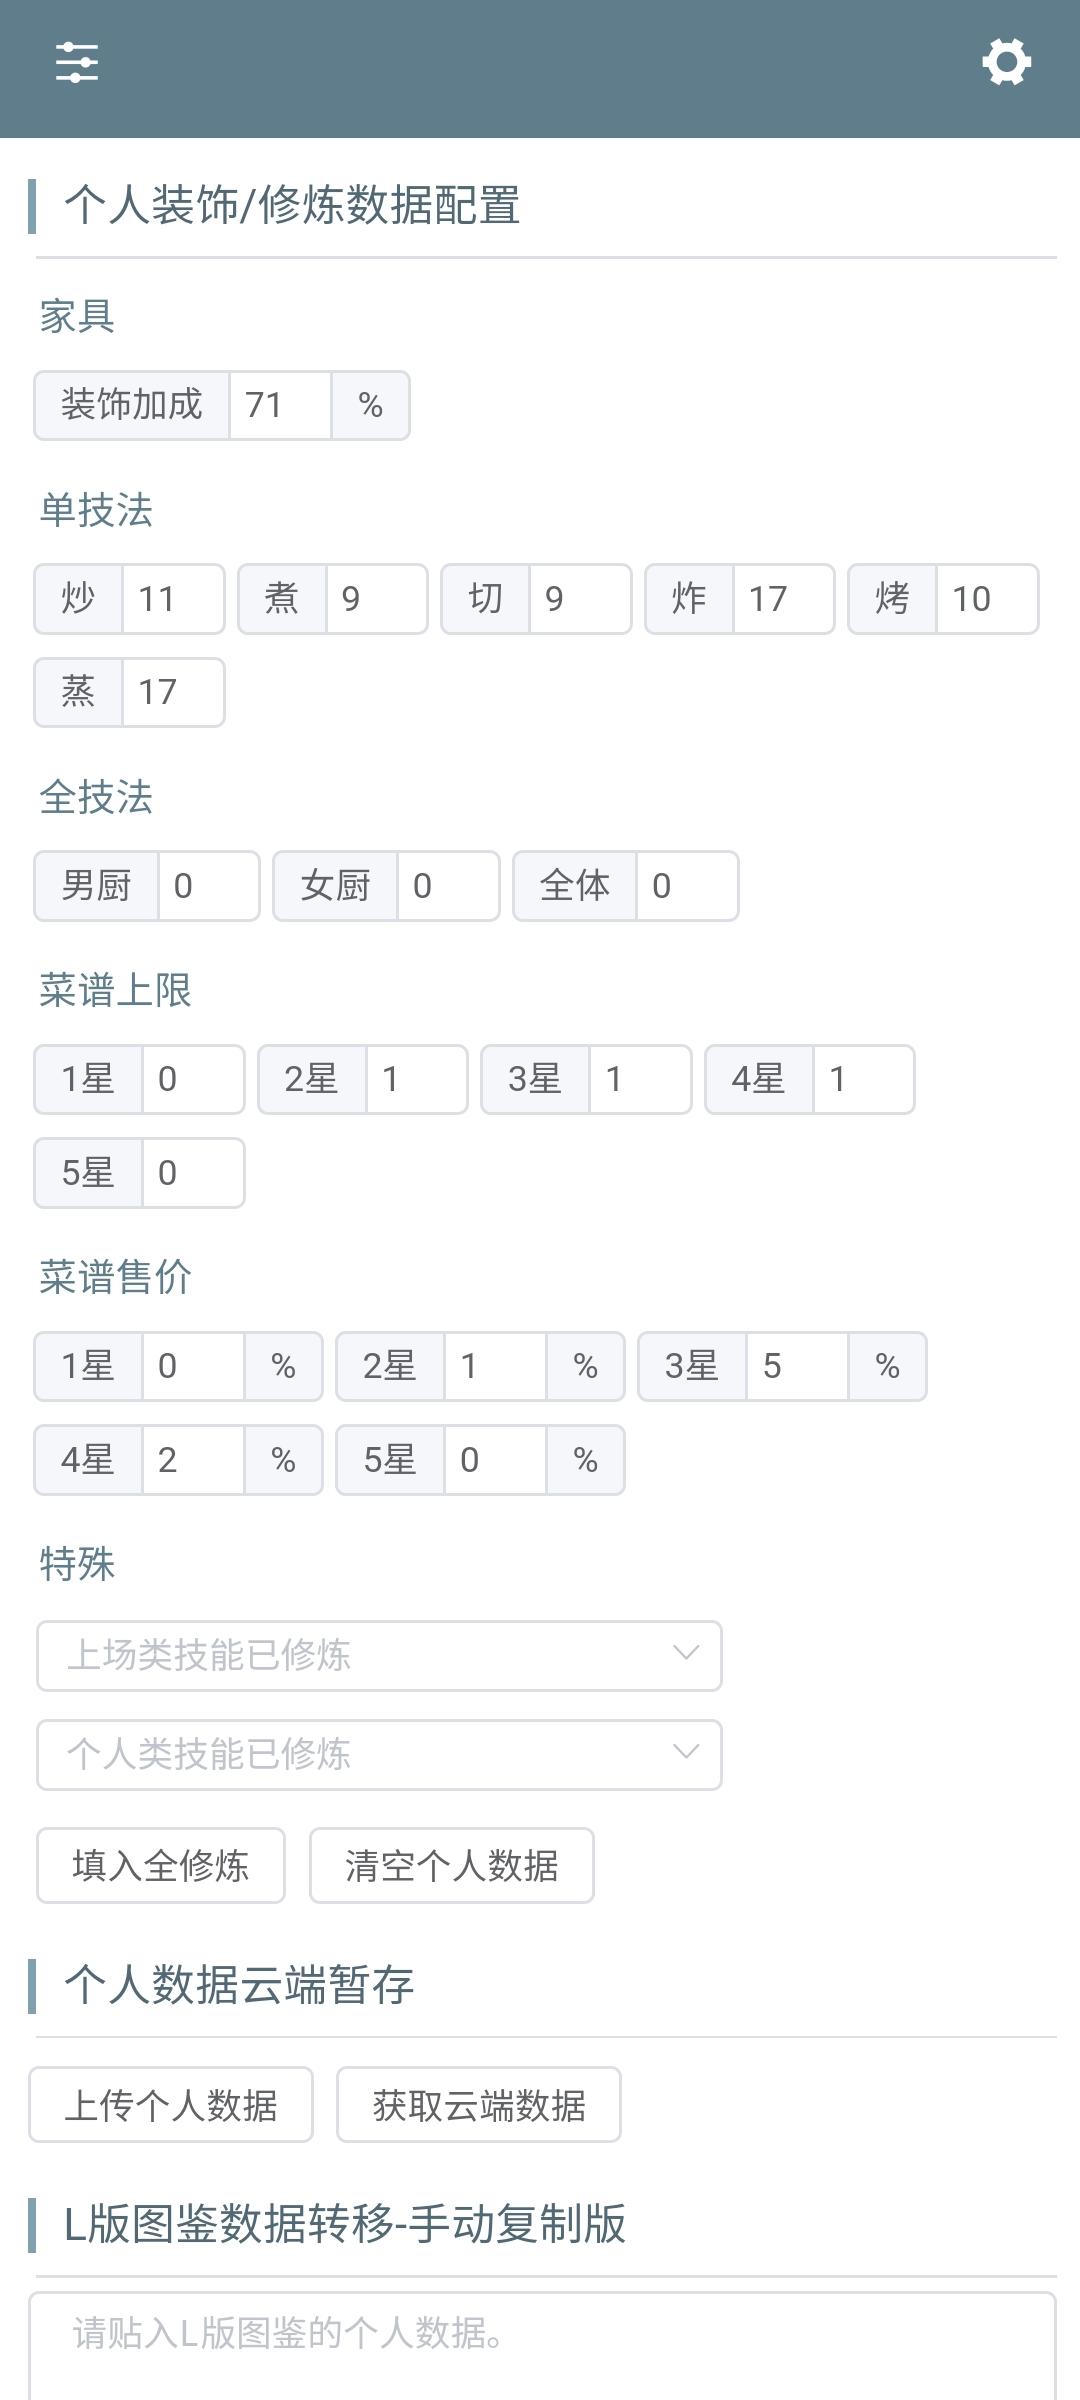Click the 填入全修炼 button
This screenshot has height=2400, width=1080.
(x=161, y=1866)
